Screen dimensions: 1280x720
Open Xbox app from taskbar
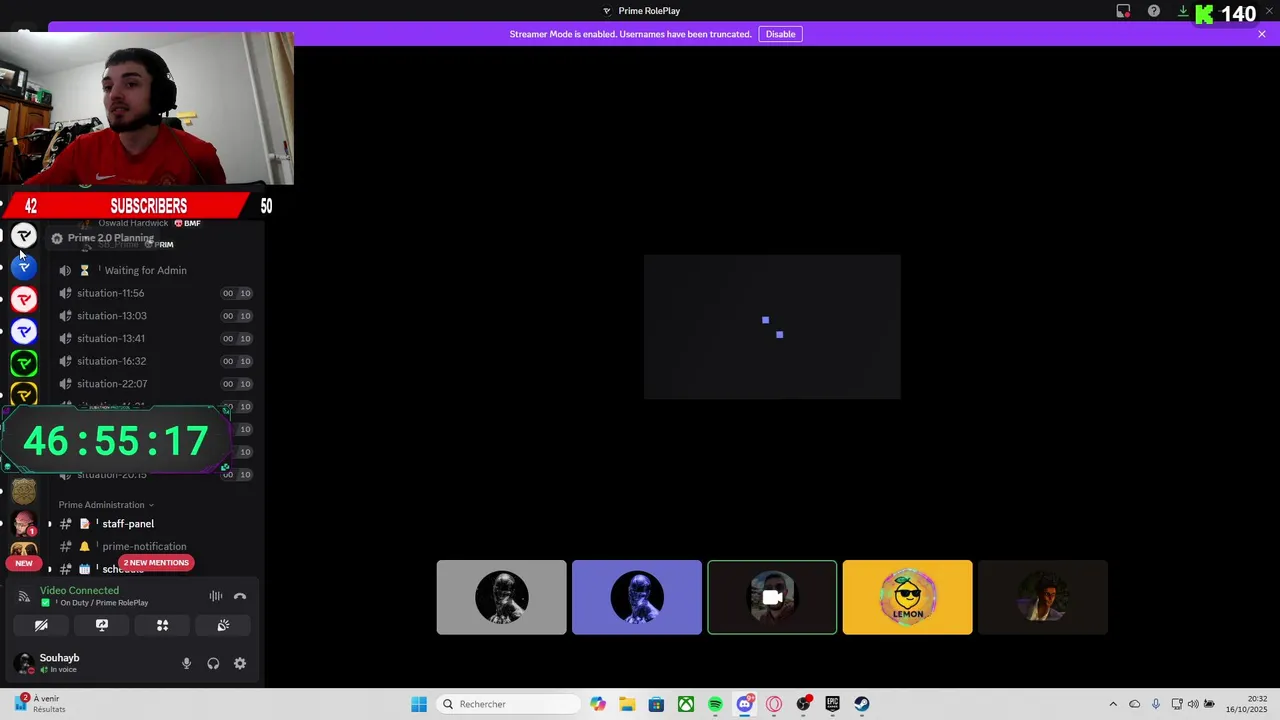(x=686, y=704)
